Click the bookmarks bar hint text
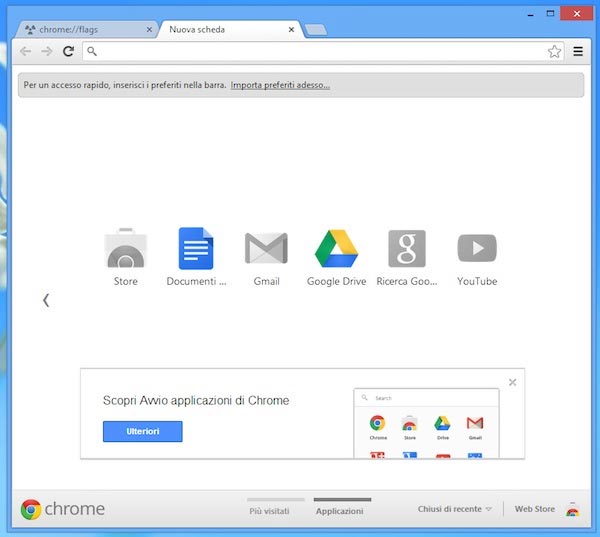This screenshot has width=600, height=537. (x=125, y=85)
